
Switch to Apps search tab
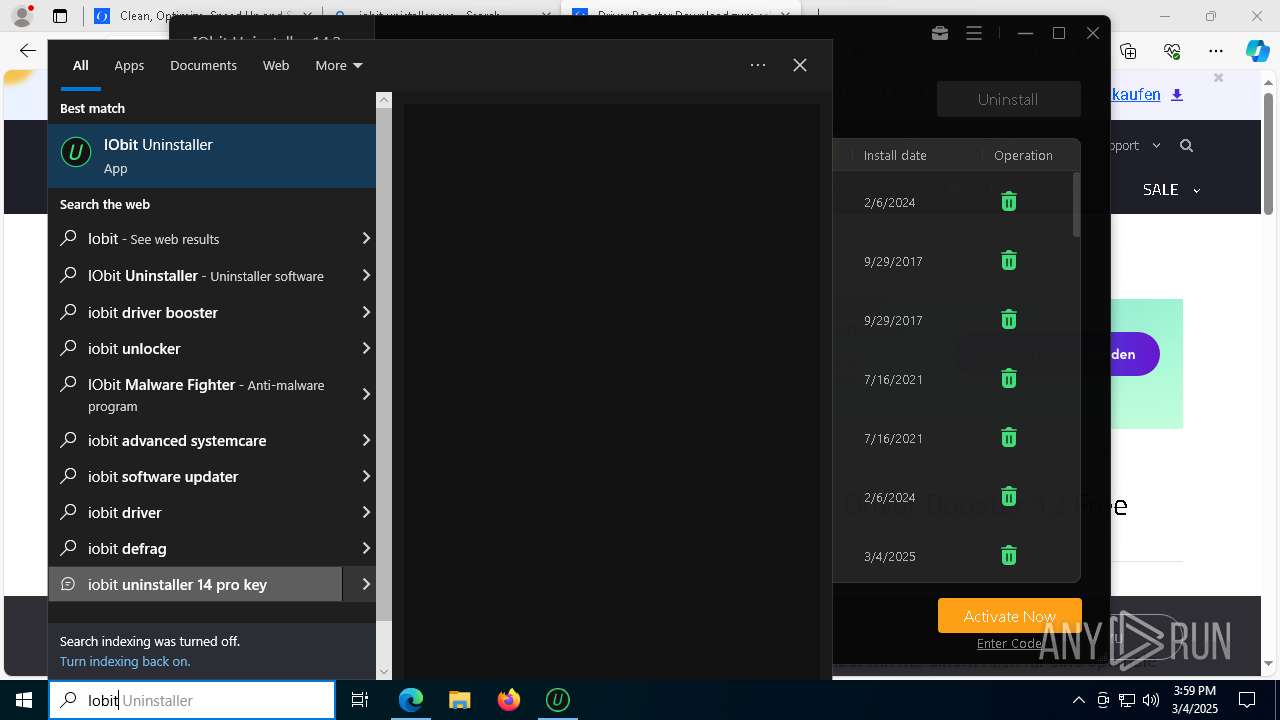click(129, 65)
